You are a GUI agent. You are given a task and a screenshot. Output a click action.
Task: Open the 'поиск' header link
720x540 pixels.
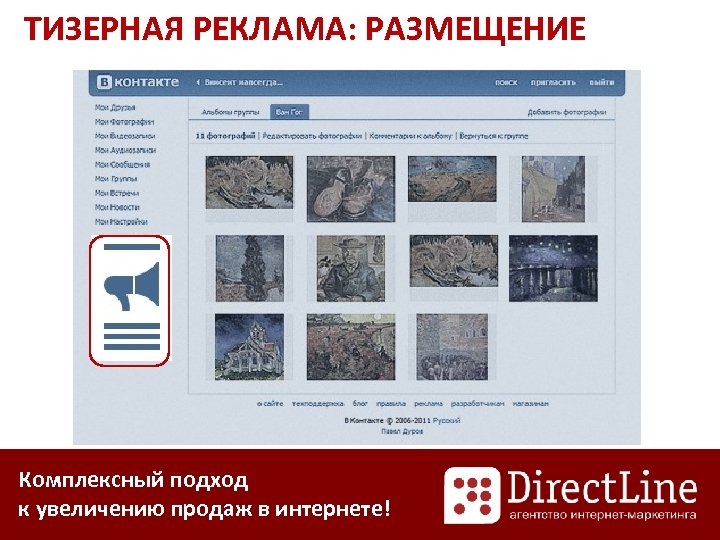coord(506,83)
